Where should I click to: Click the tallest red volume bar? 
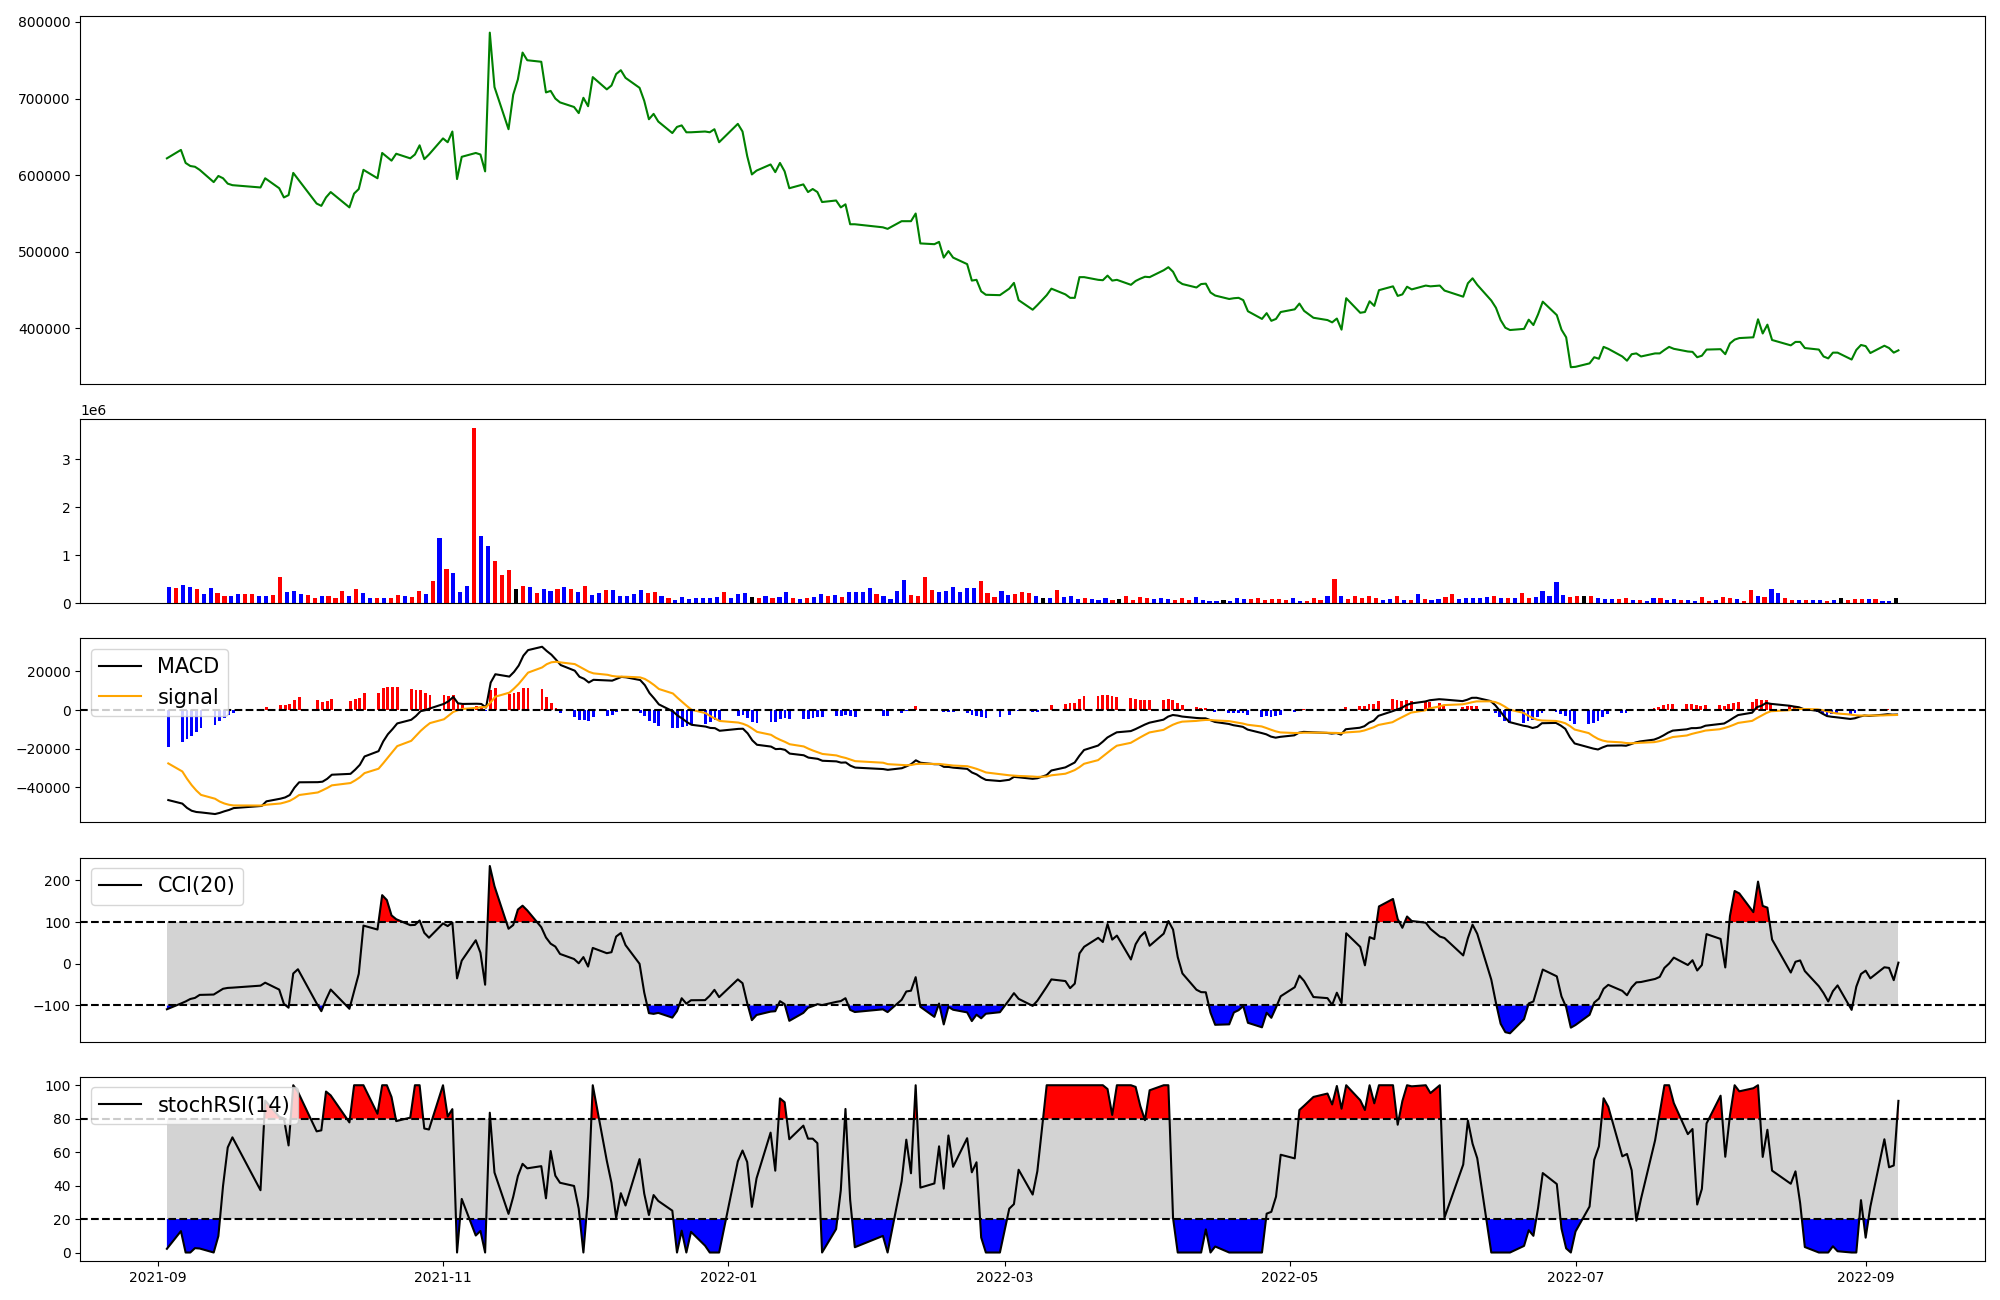coord(474,515)
